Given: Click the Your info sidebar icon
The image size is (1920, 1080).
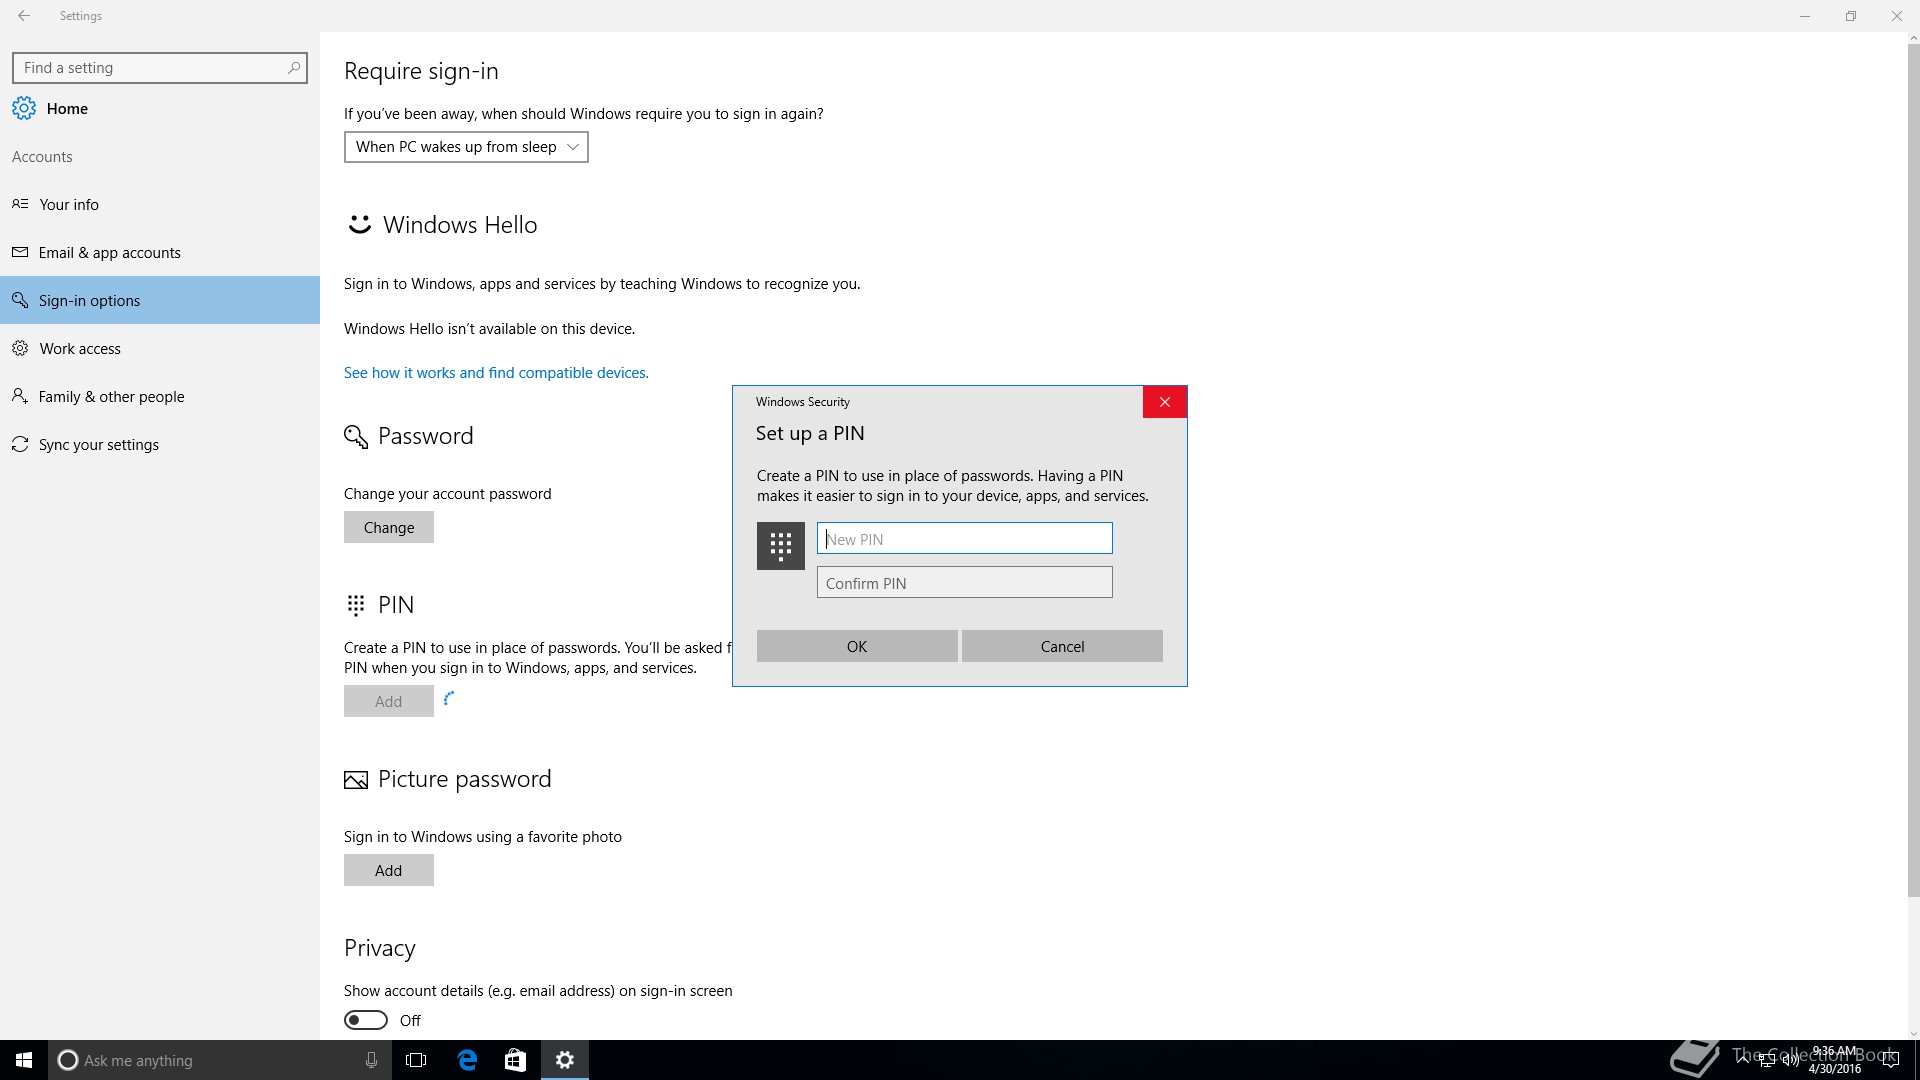Looking at the screenshot, I should tap(20, 204).
